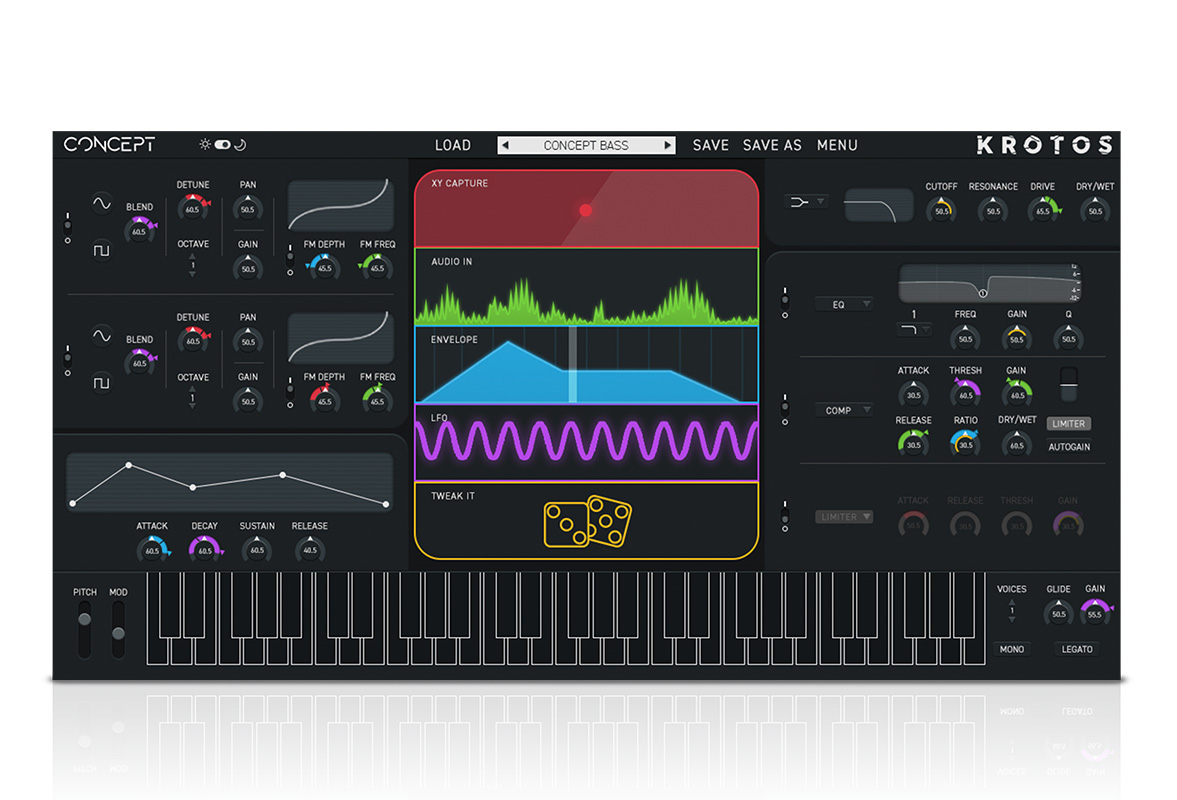Toggle the bottom oscillator on/off switch
Screen dimensions: 1177x800
click(68, 360)
